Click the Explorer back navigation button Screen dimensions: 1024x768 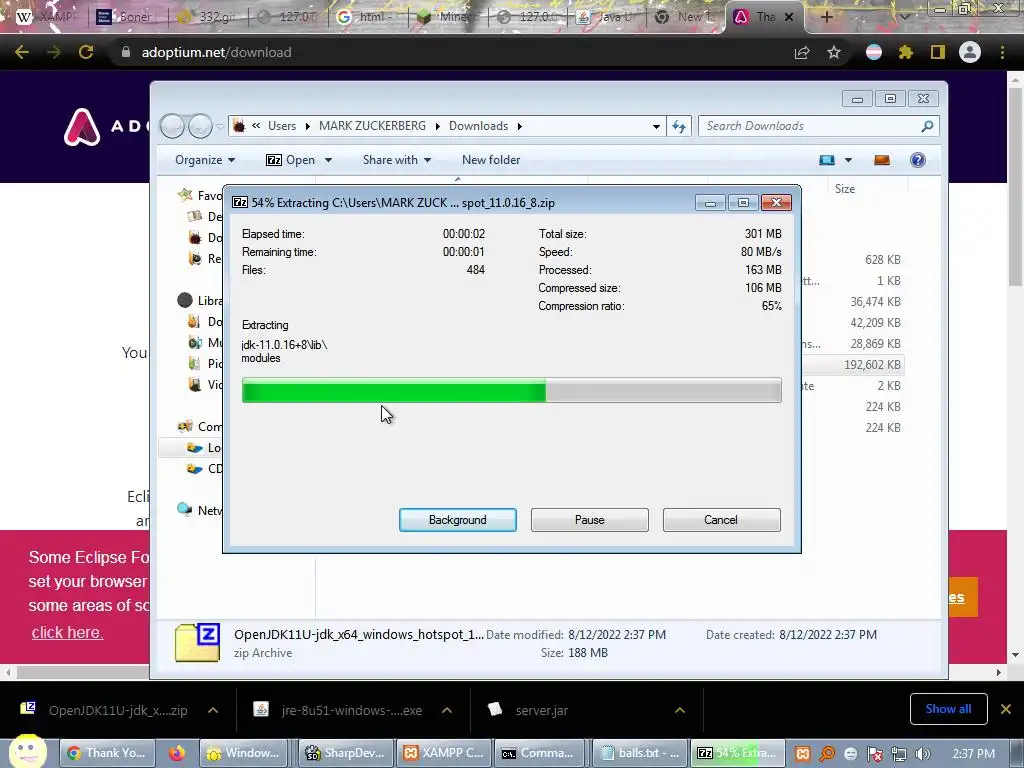tap(172, 126)
